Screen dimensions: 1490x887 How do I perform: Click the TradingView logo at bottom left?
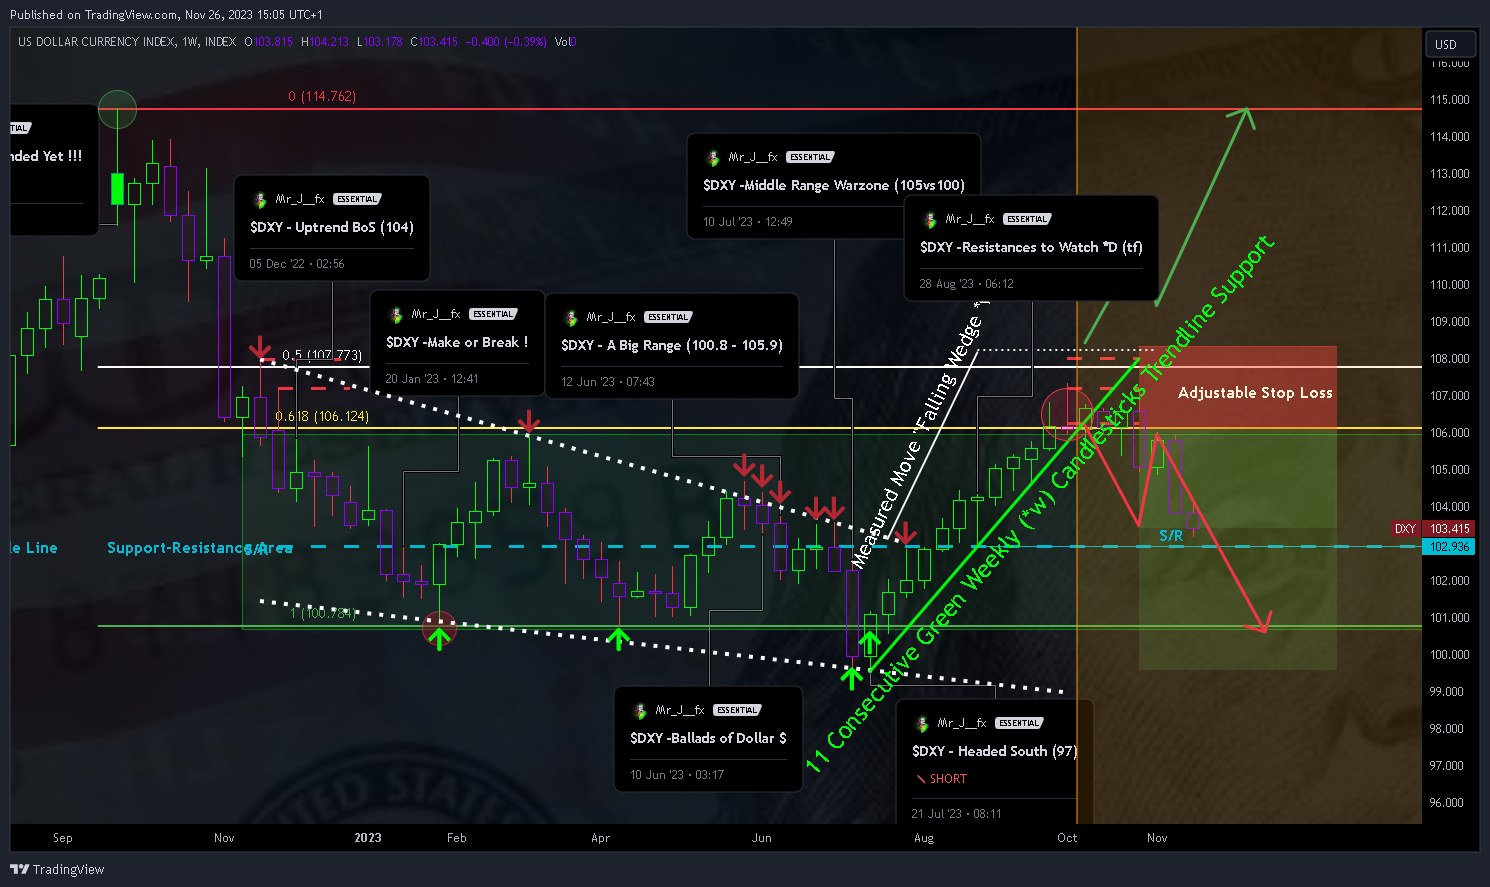(x=57, y=869)
